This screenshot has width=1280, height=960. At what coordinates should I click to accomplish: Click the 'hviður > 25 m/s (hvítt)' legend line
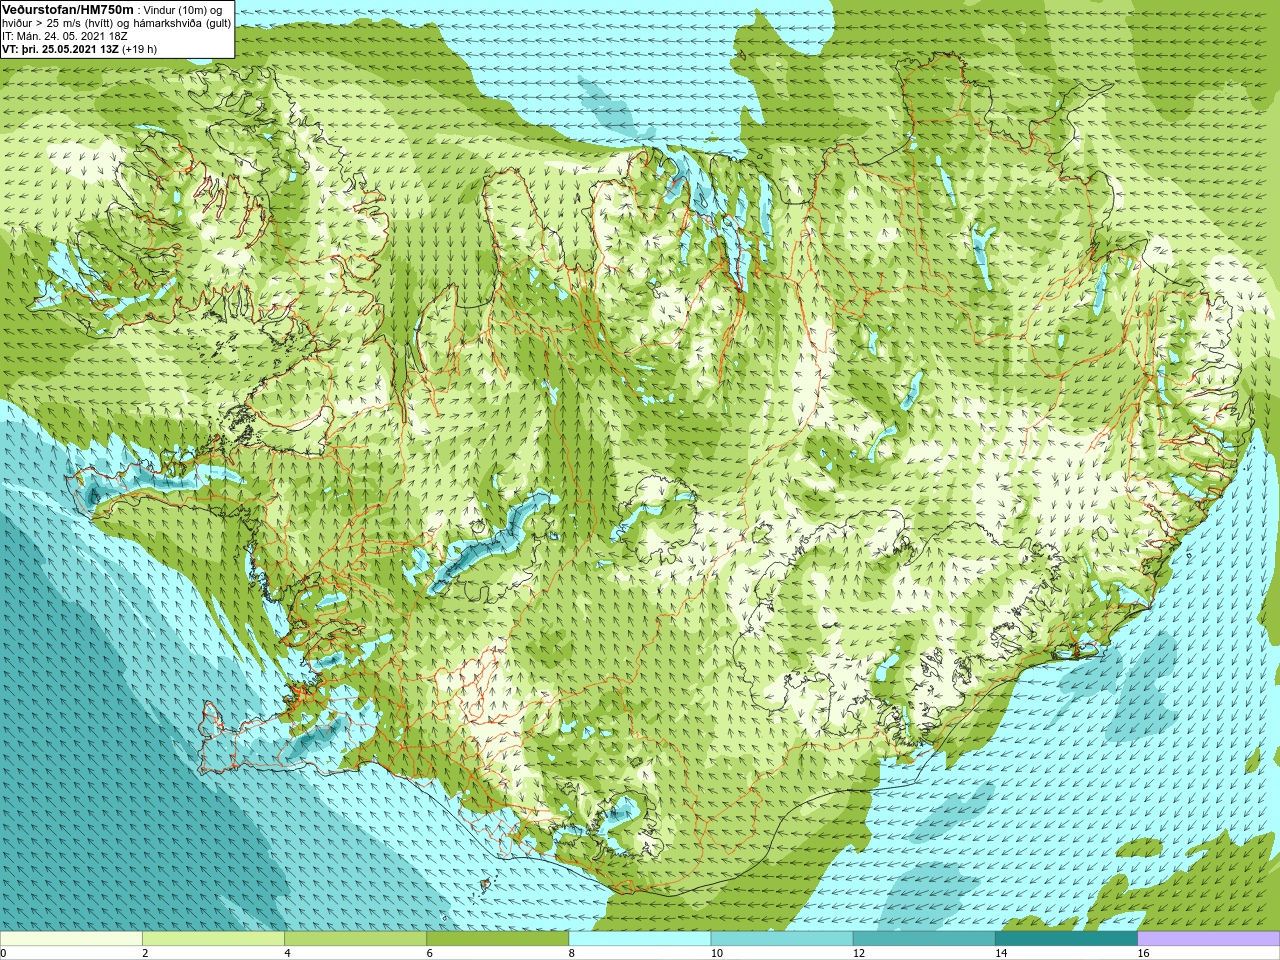coord(117,23)
